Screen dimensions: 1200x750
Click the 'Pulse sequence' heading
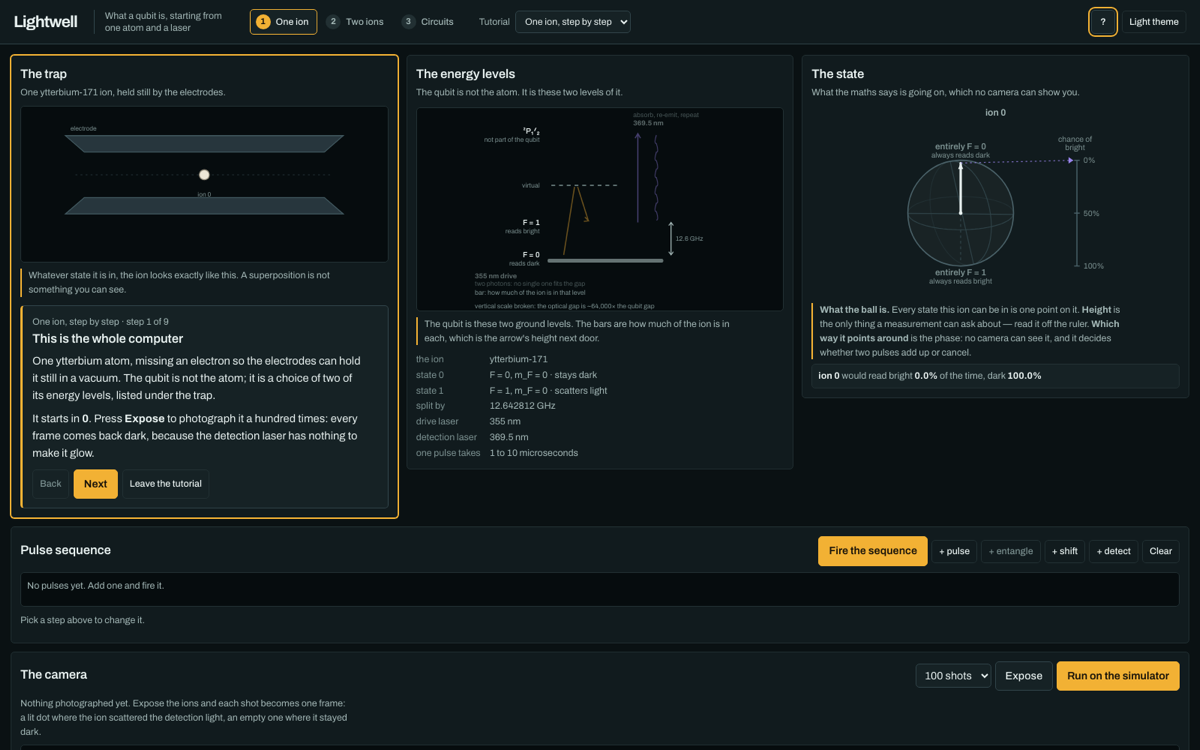pos(66,550)
